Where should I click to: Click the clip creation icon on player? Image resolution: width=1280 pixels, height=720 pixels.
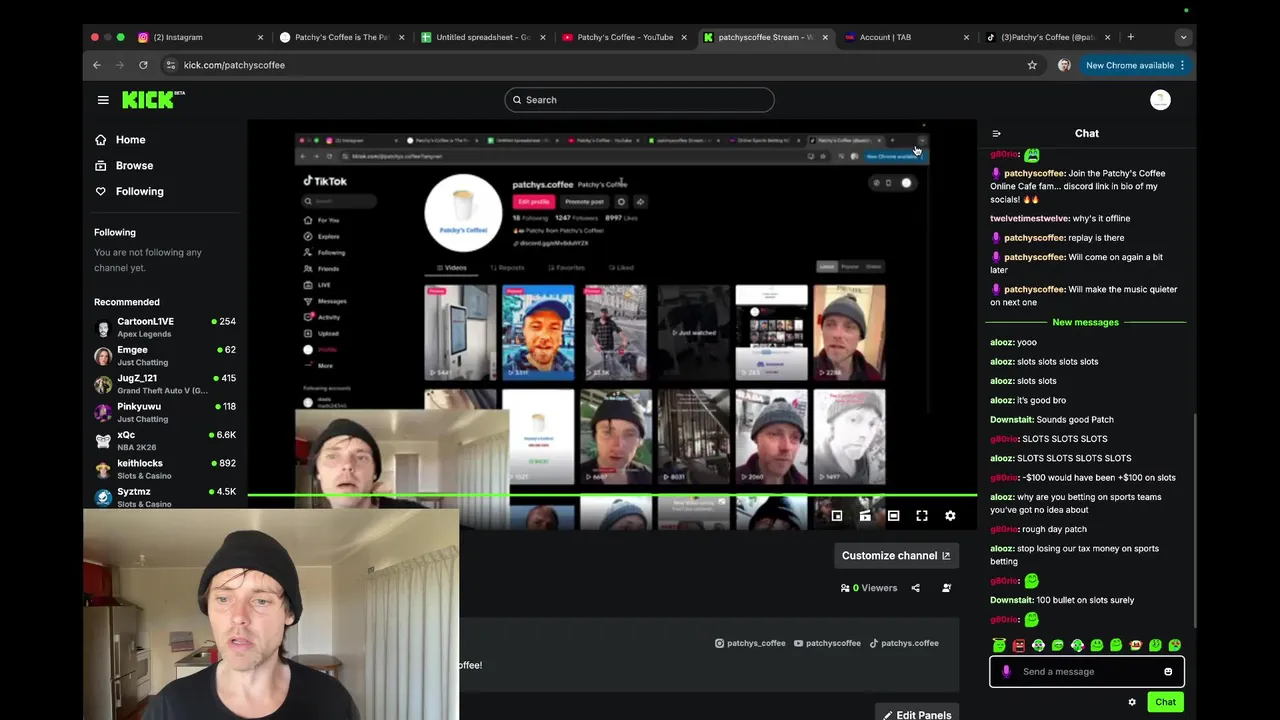click(865, 516)
